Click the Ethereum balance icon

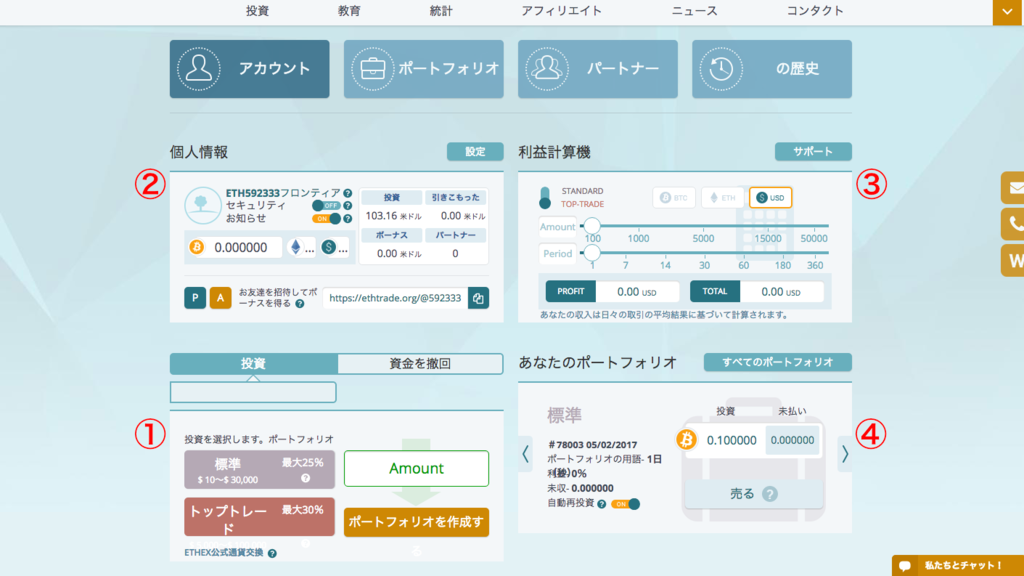click(296, 248)
